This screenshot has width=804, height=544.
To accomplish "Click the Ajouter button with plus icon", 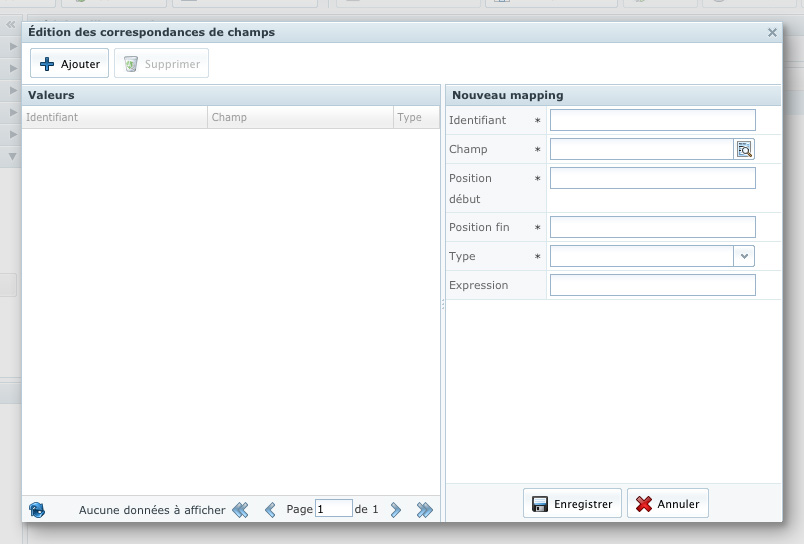I will pyautogui.click(x=69, y=64).
